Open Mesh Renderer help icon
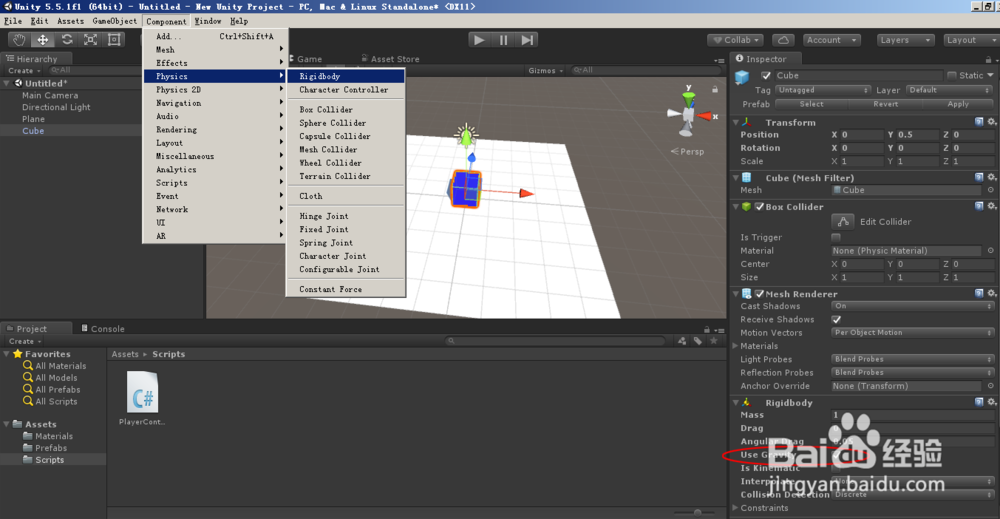The image size is (1000, 519). (x=979, y=293)
